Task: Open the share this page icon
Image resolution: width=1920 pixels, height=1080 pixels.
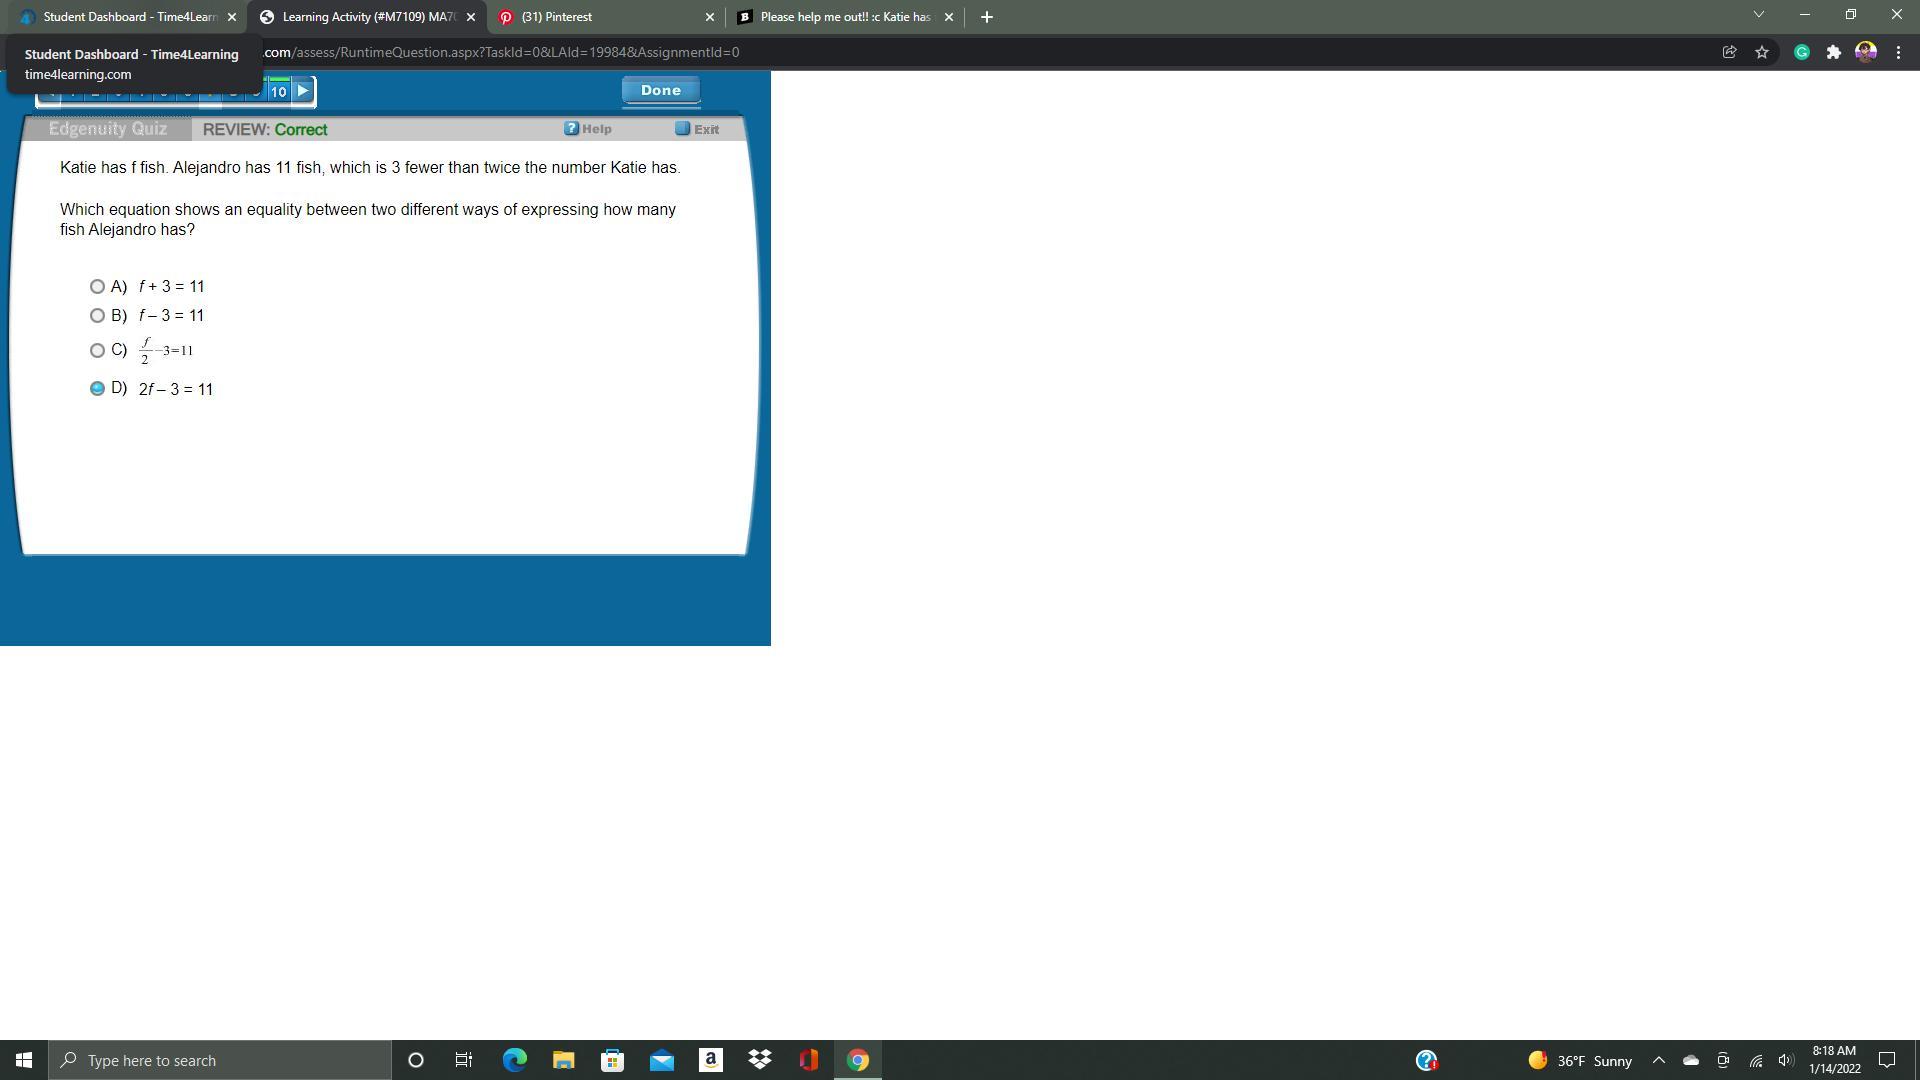Action: point(1729,52)
